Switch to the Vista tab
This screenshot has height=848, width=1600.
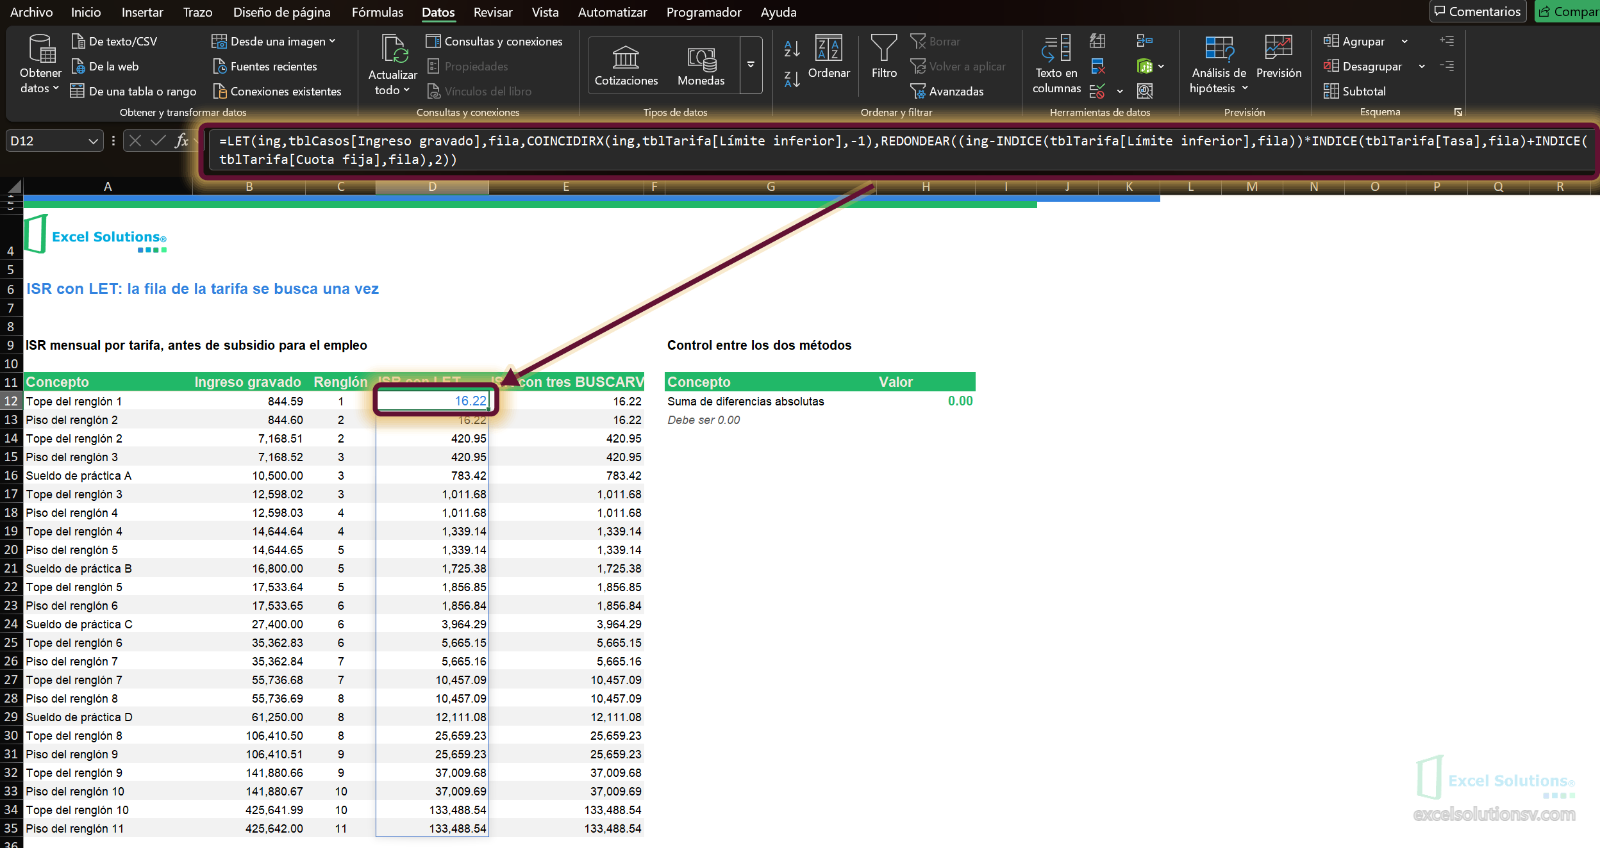pyautogui.click(x=545, y=12)
